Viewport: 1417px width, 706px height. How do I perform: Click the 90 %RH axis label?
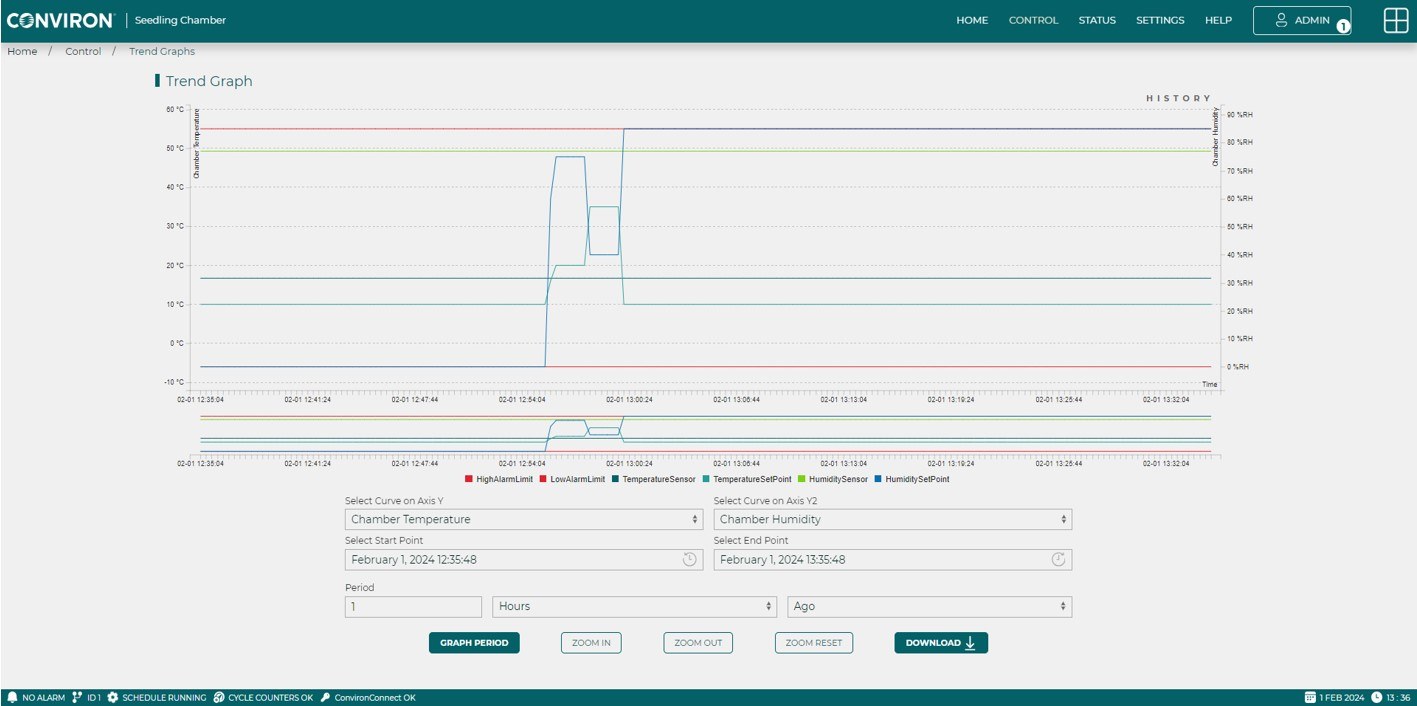1239,115
